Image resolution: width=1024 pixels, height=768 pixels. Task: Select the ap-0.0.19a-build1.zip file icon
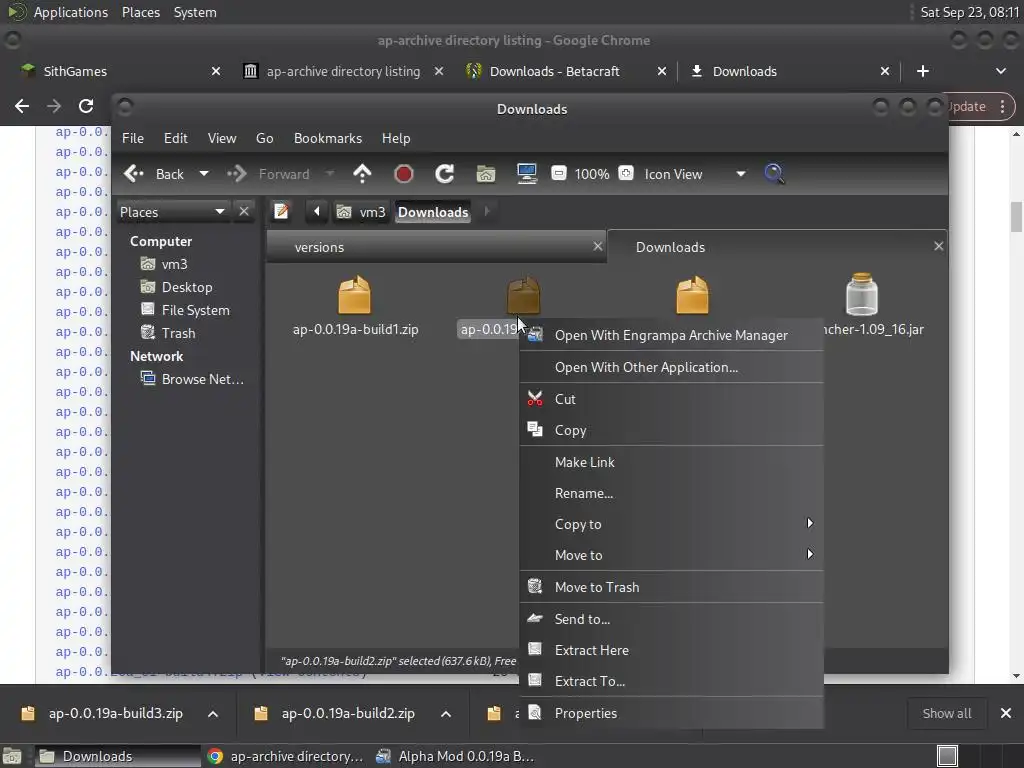[x=355, y=295]
